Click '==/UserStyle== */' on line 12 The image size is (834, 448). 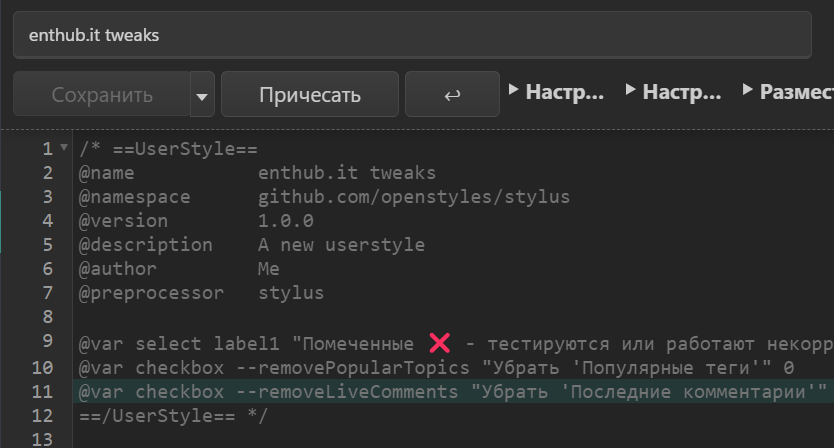pos(173,416)
